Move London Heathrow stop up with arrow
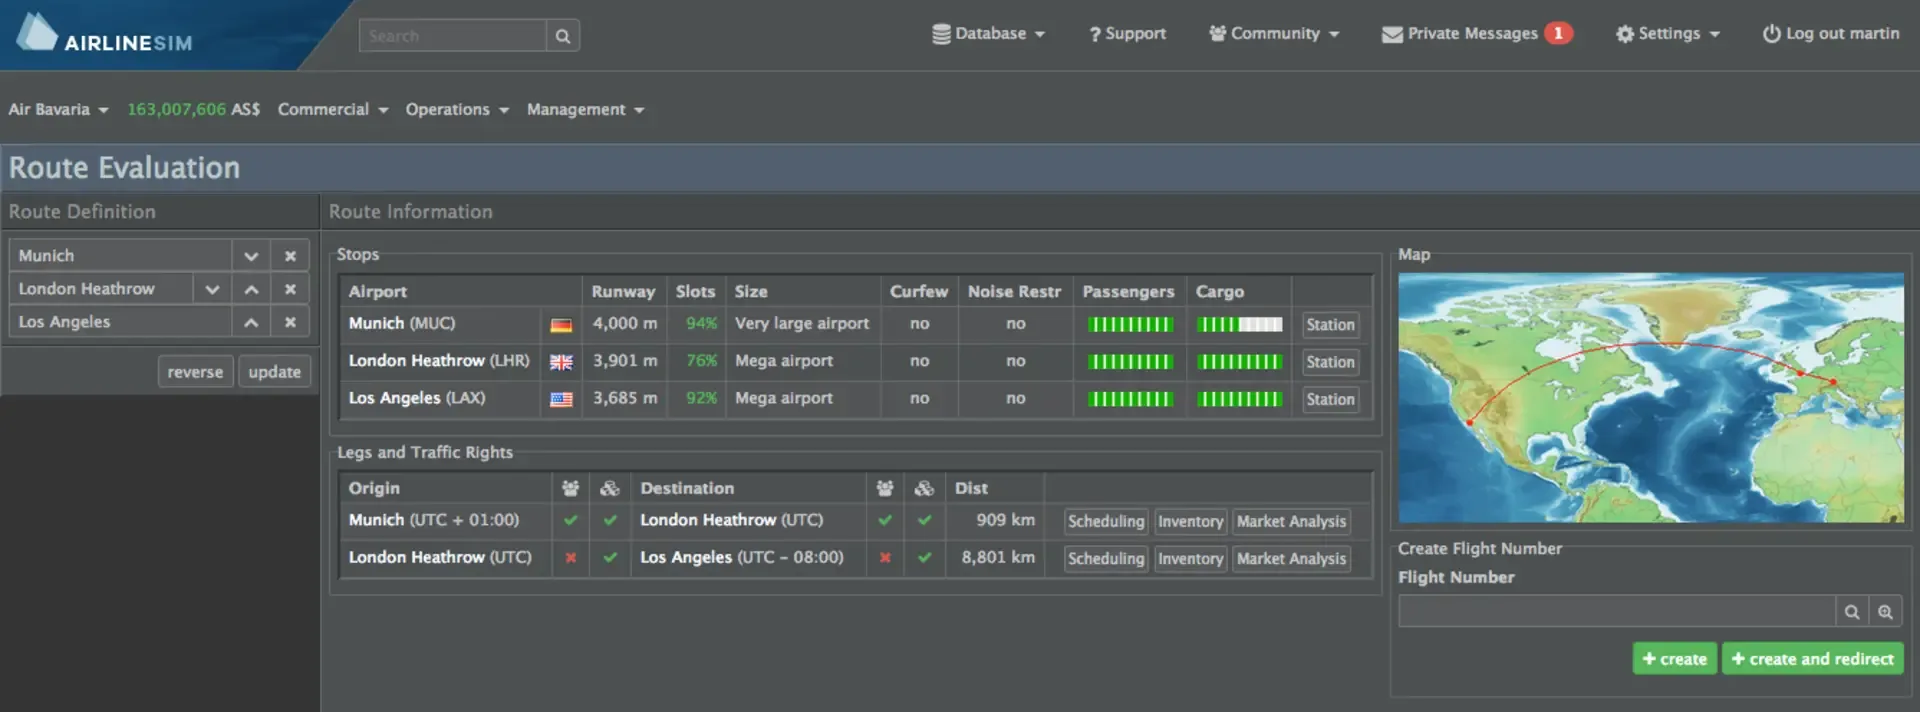This screenshot has width=1920, height=712. pyautogui.click(x=251, y=289)
